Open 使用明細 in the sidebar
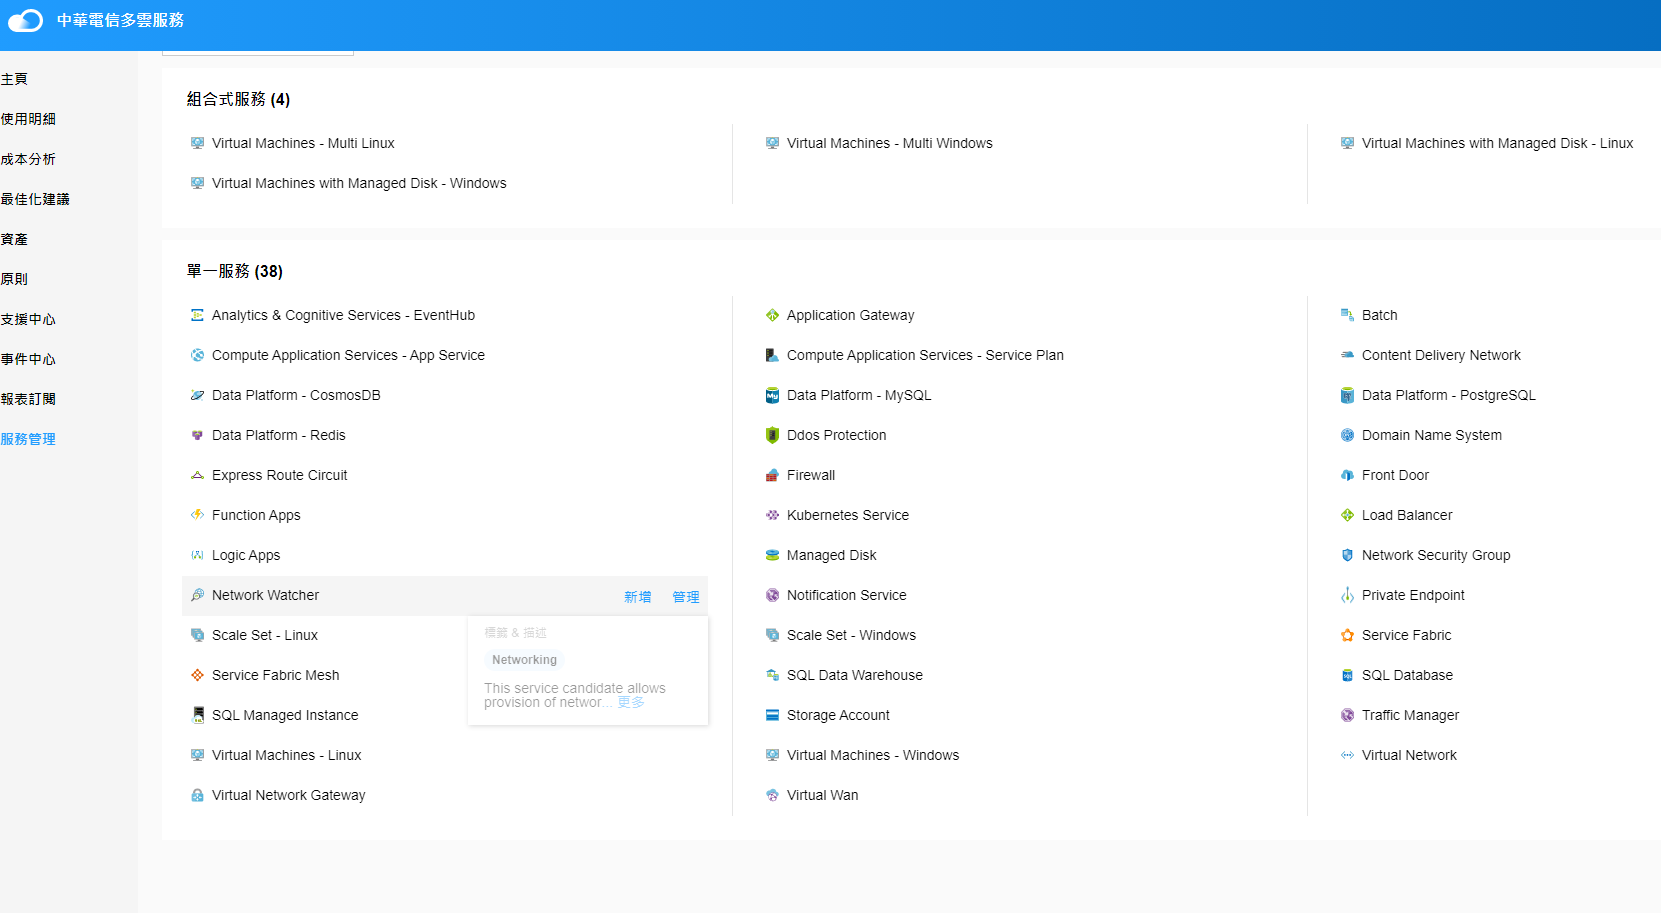1661x913 pixels. (x=28, y=119)
